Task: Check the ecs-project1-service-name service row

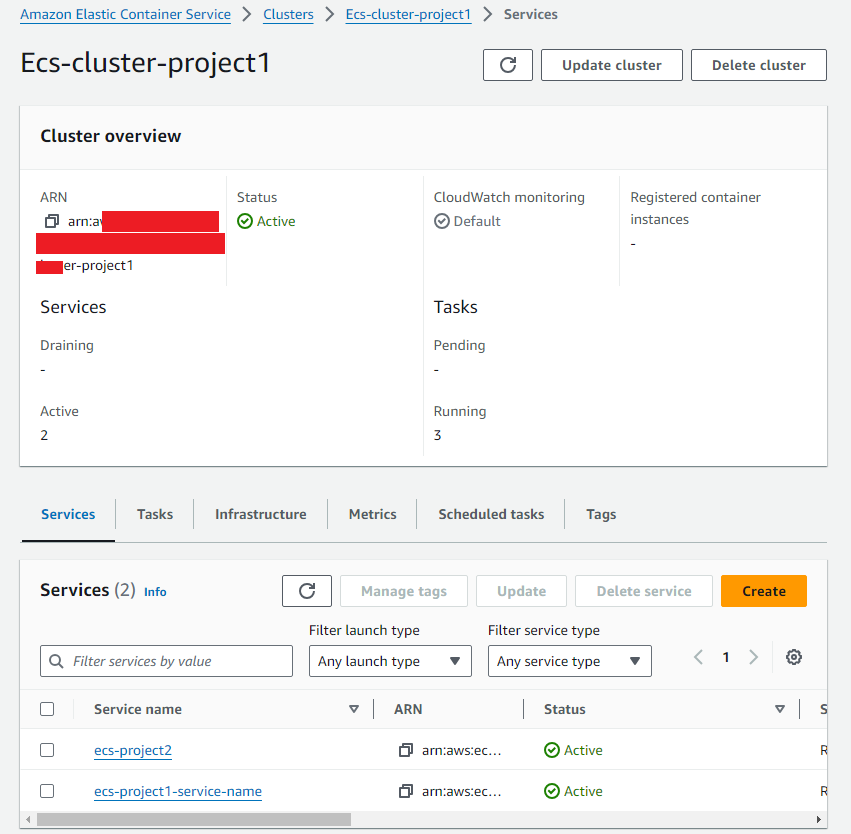Action: click(x=47, y=791)
